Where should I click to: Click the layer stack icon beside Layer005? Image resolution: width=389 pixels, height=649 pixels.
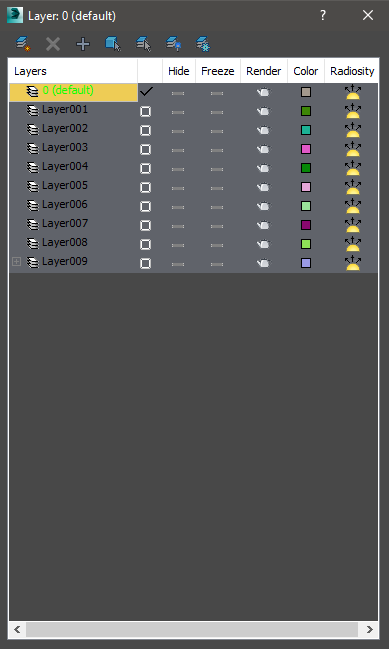click(33, 187)
